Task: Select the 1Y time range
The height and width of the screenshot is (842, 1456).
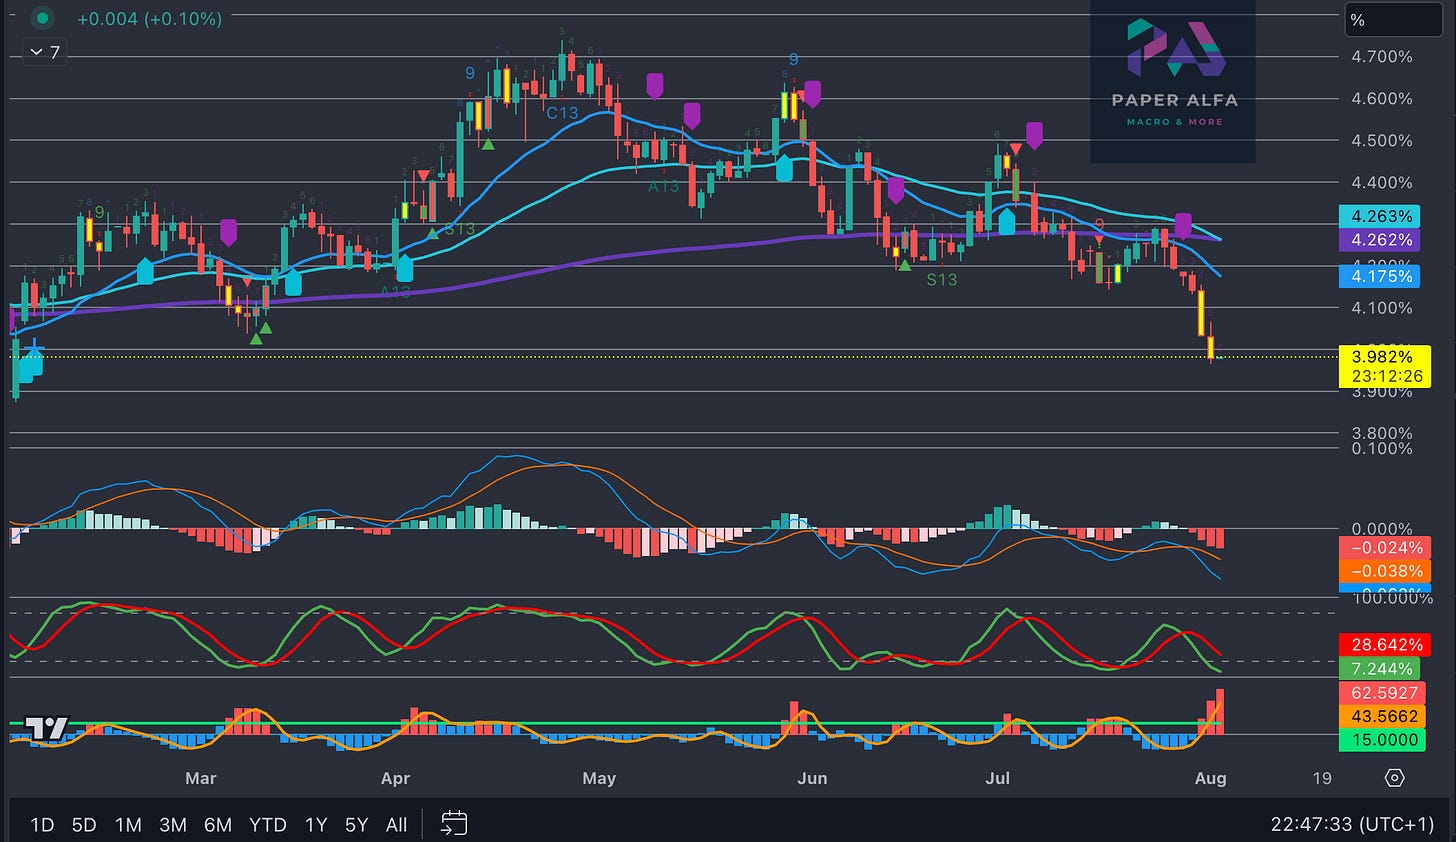Action: pos(316,825)
